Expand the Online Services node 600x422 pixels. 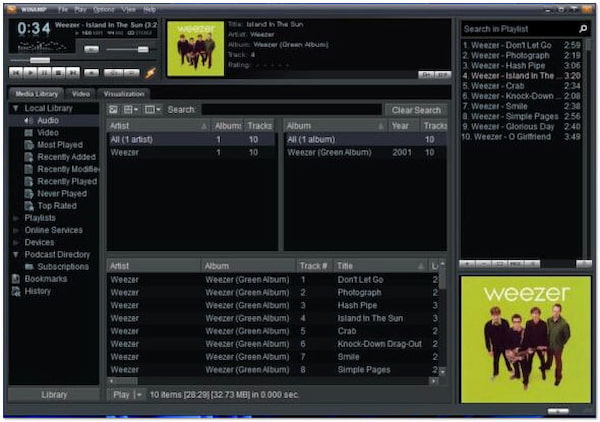click(x=16, y=230)
